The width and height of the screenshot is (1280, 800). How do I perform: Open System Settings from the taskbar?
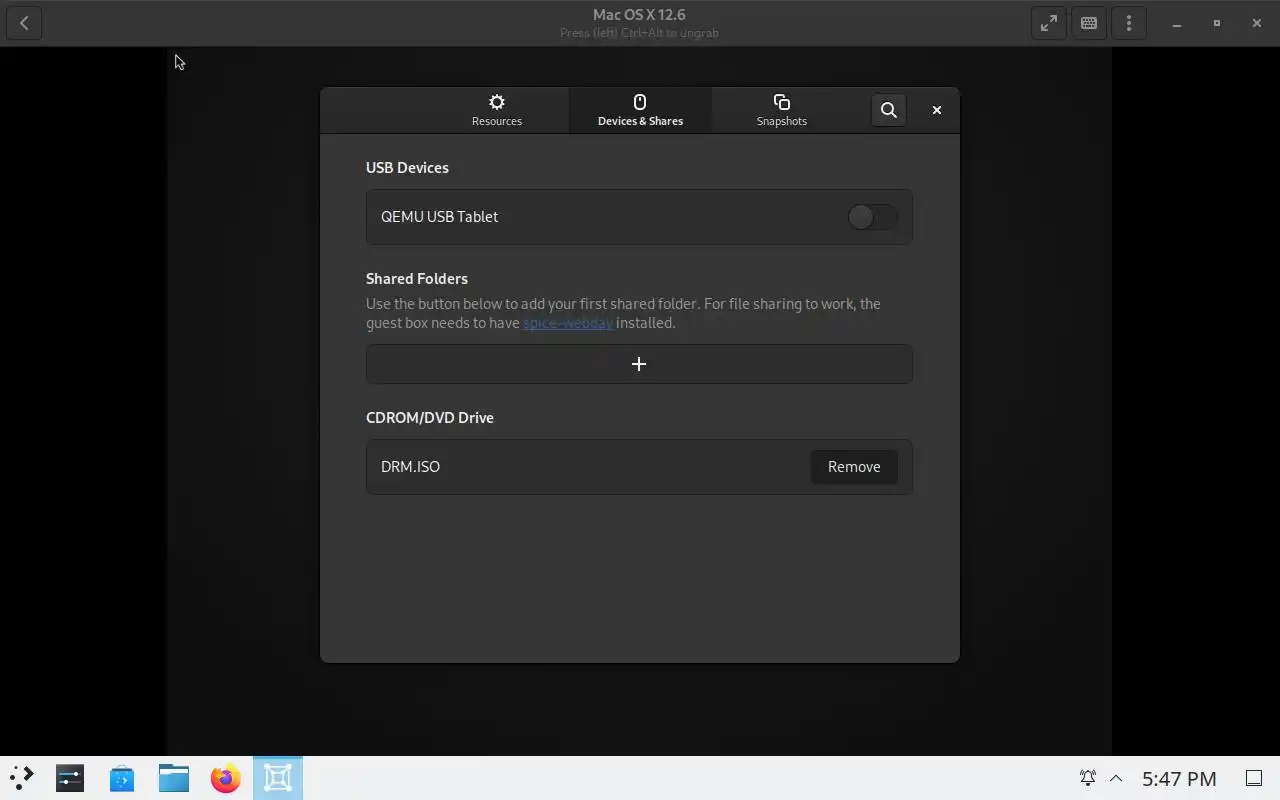coord(70,778)
